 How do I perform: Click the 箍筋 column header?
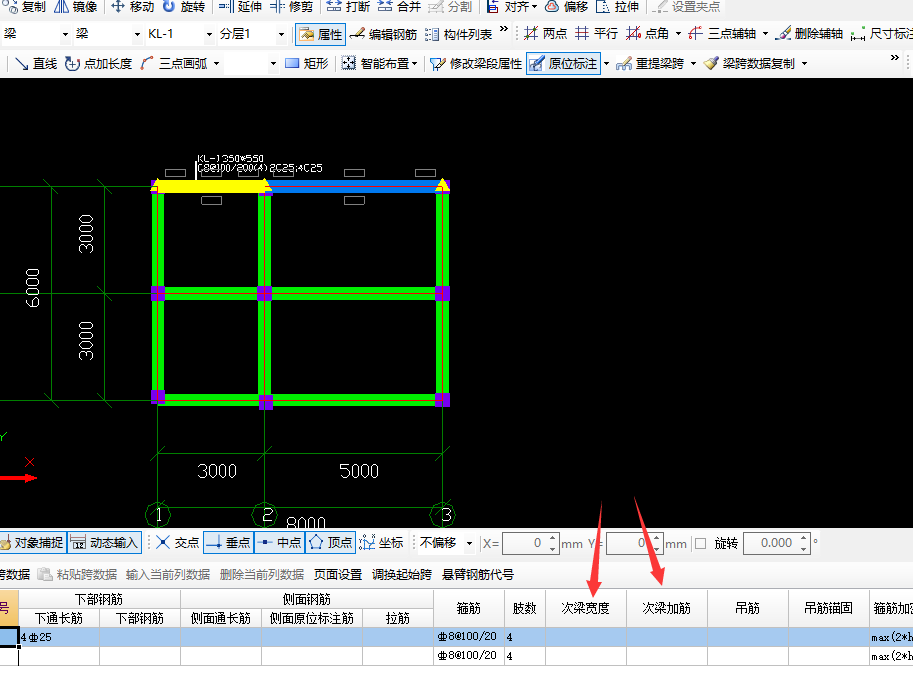tap(469, 608)
